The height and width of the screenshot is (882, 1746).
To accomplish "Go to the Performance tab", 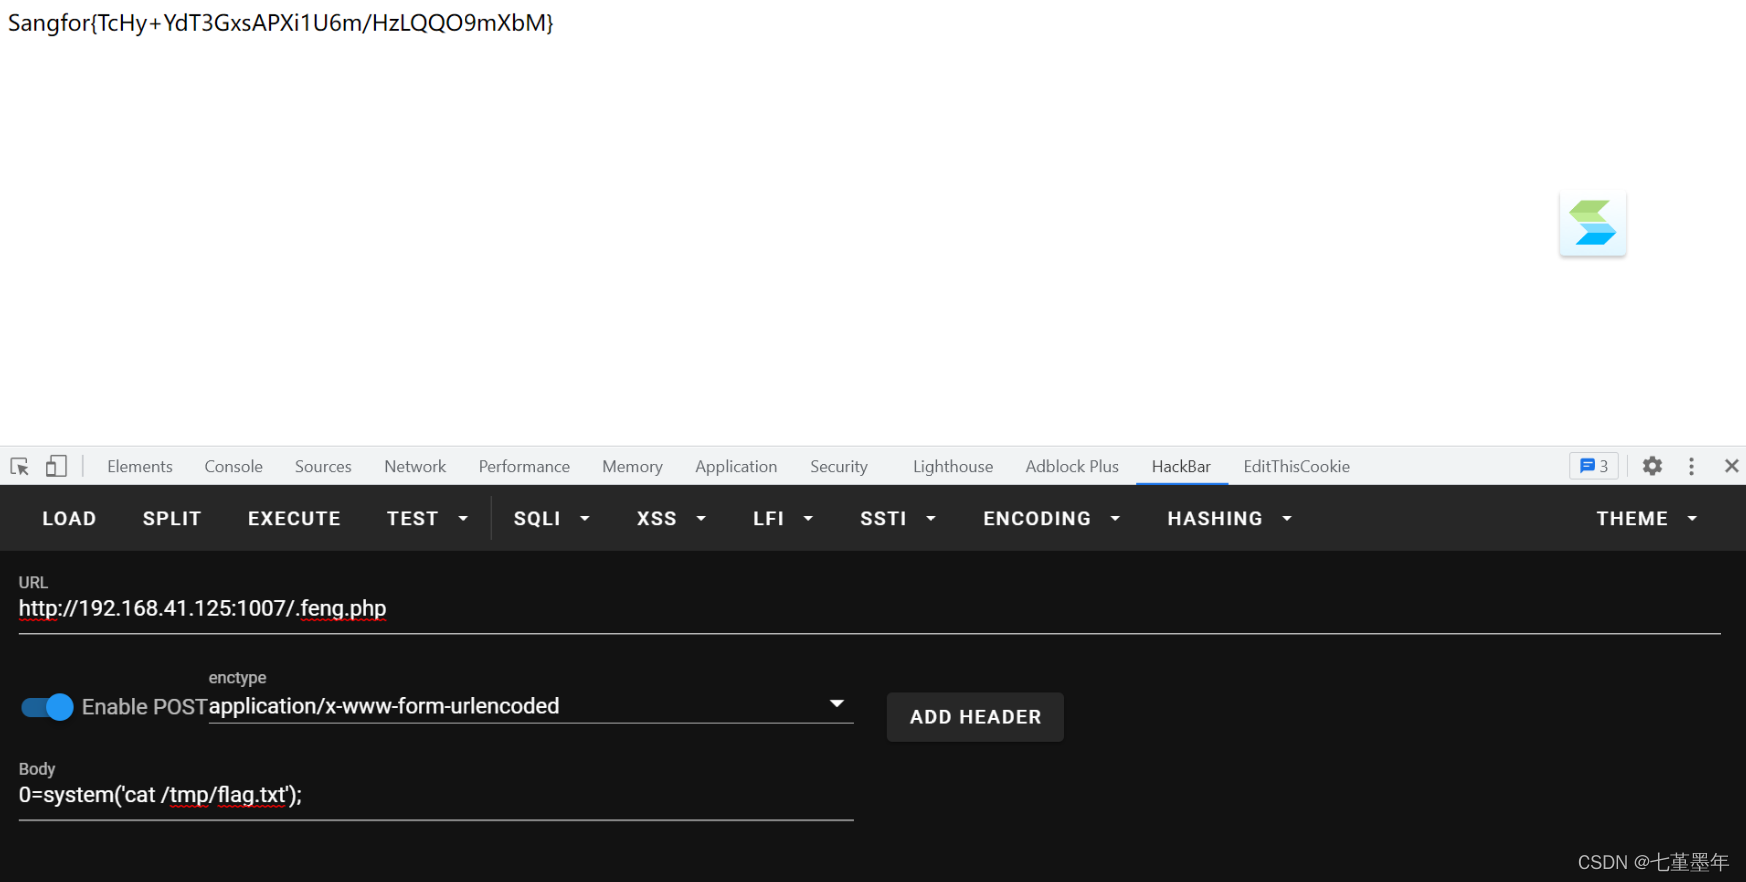I will point(524,466).
